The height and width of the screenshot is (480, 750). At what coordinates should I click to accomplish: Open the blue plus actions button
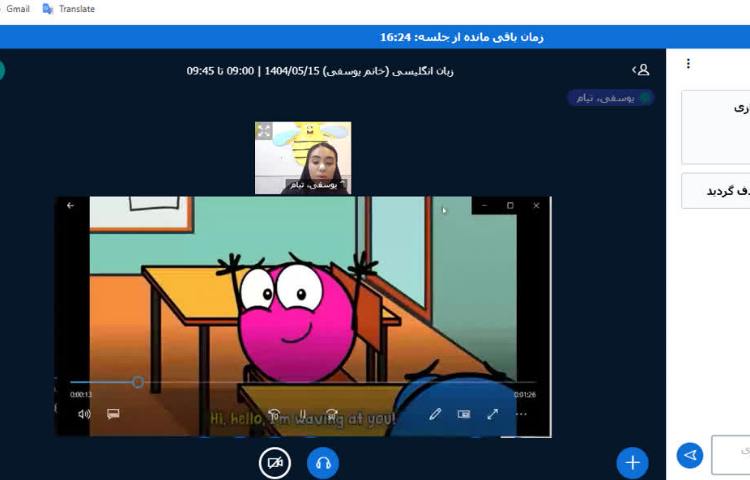pos(632,463)
